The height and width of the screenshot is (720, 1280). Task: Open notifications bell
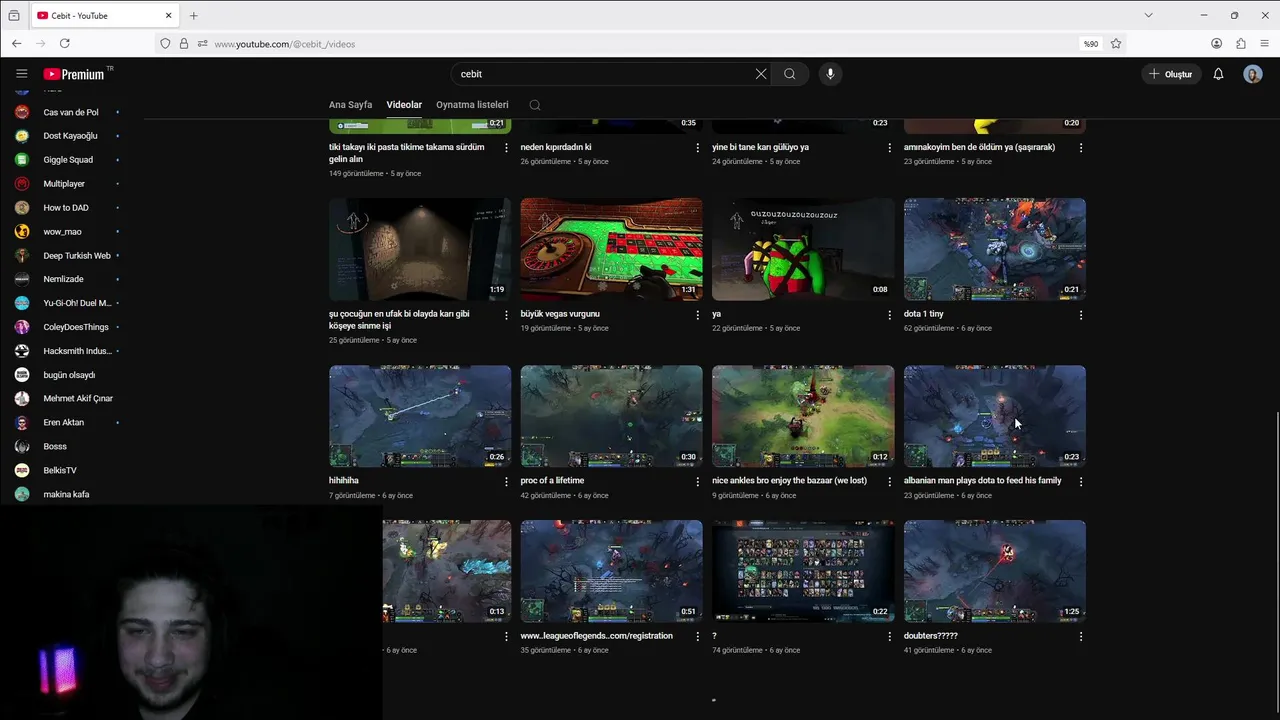pyautogui.click(x=1218, y=74)
